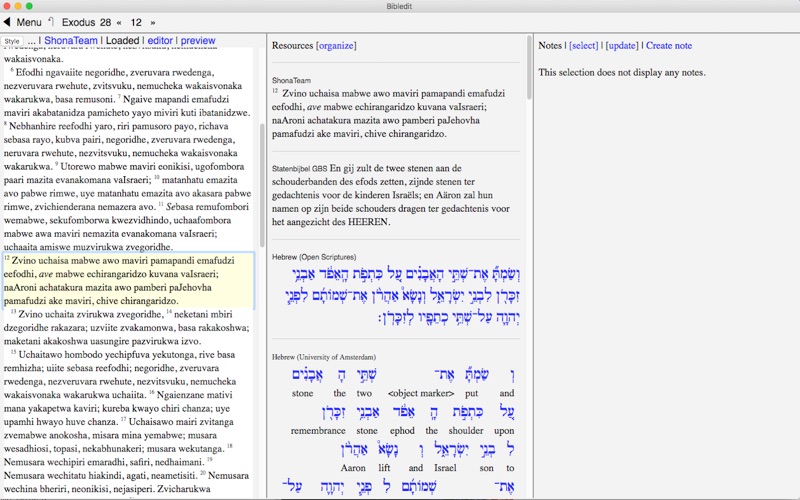Open the preview link
This screenshot has height=500, width=800.
[198, 40]
